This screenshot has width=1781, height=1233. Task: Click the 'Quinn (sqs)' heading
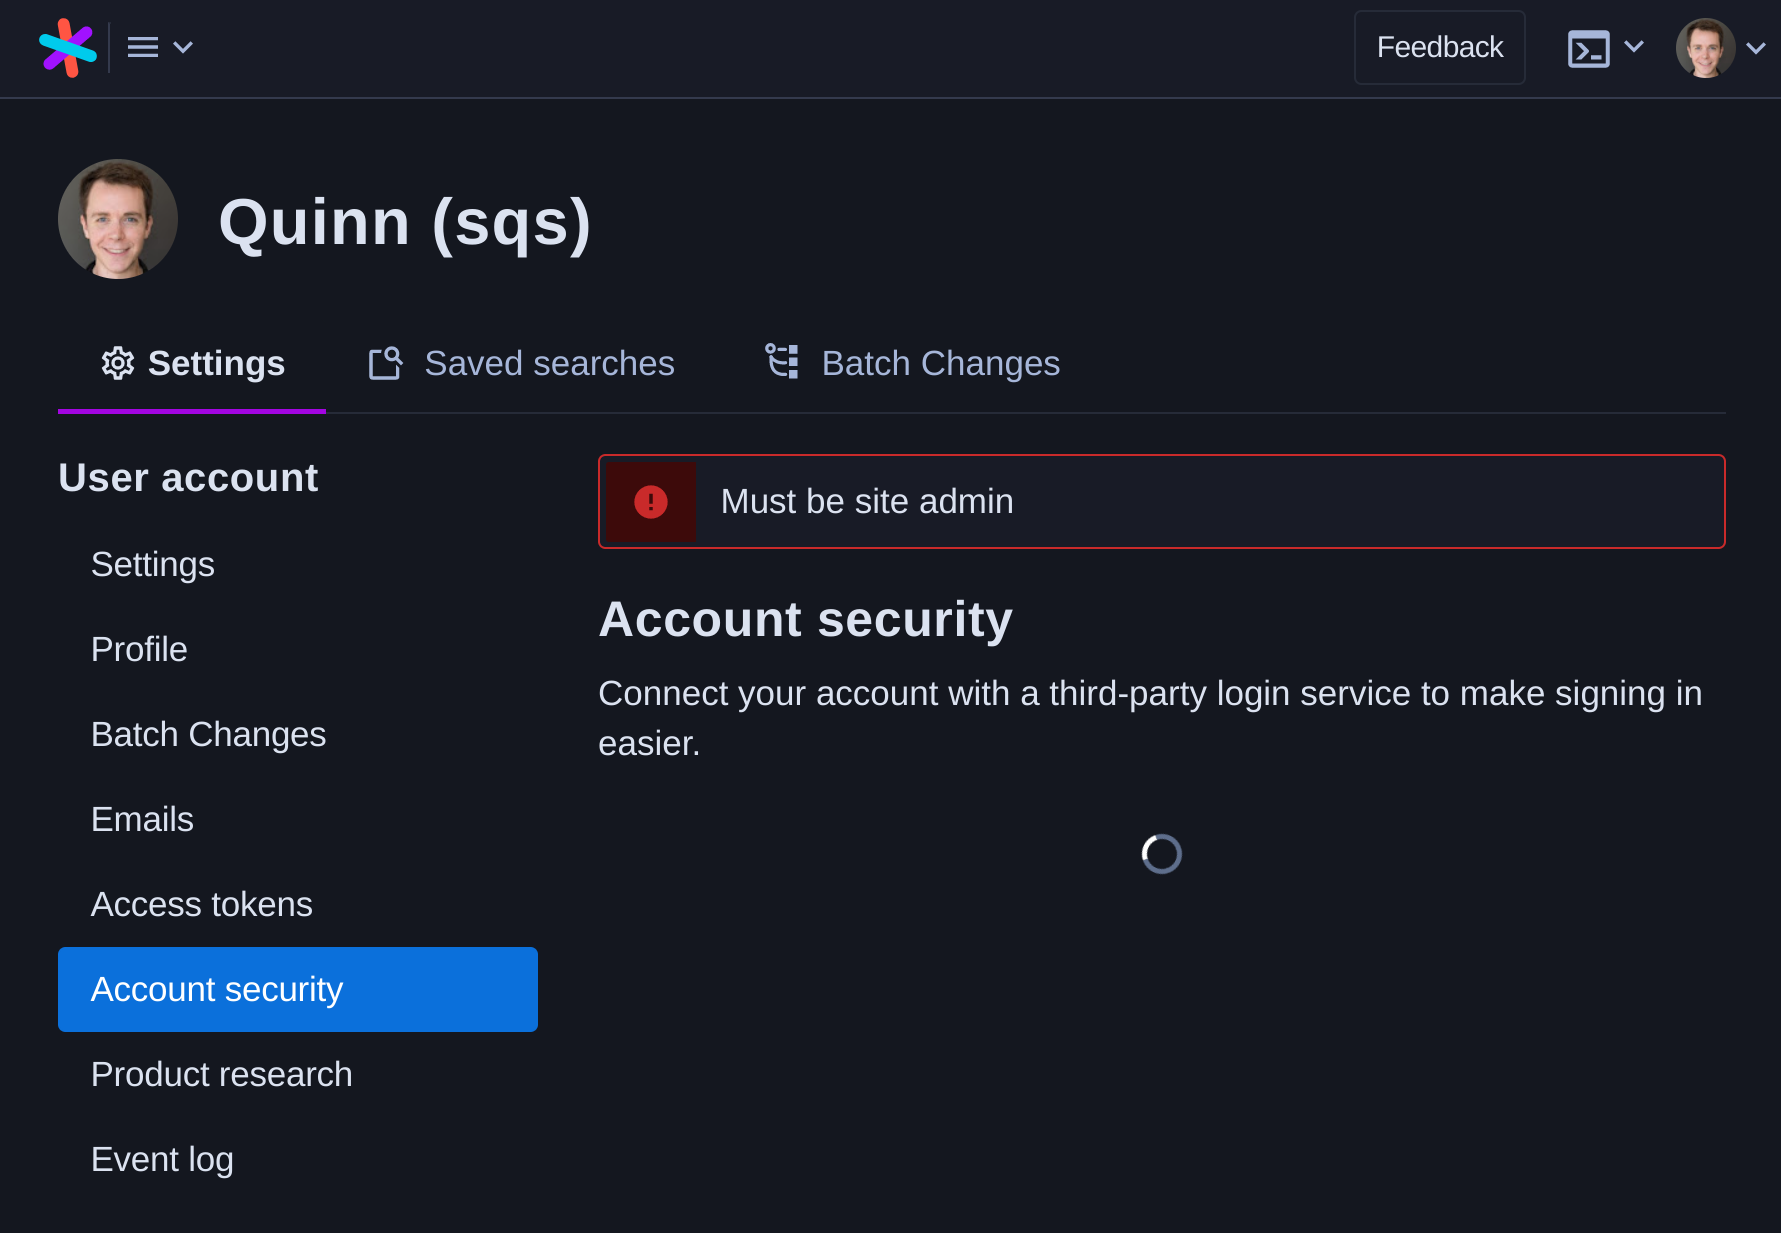pos(405,222)
